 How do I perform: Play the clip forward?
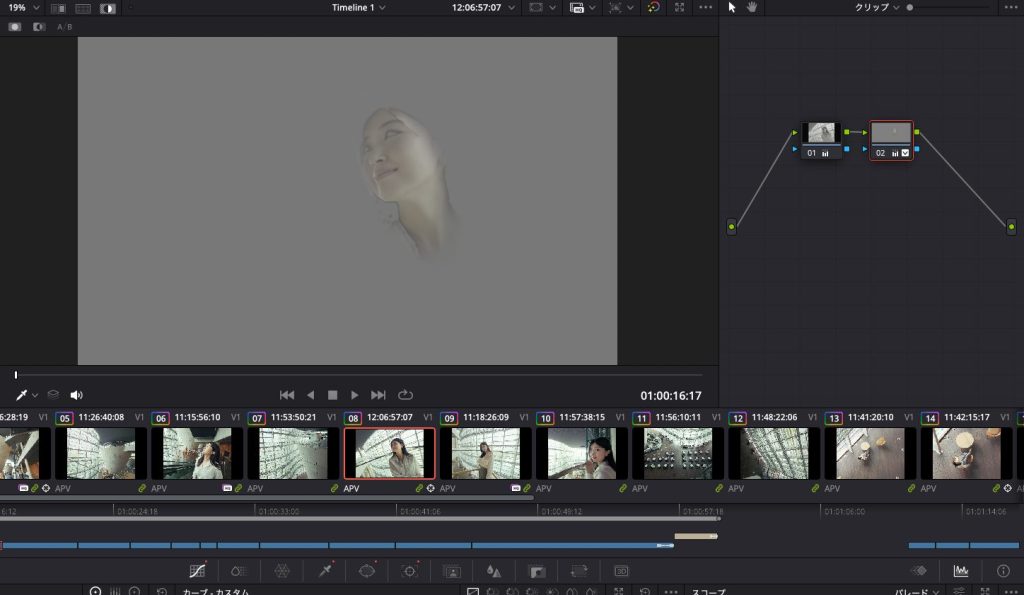click(354, 395)
